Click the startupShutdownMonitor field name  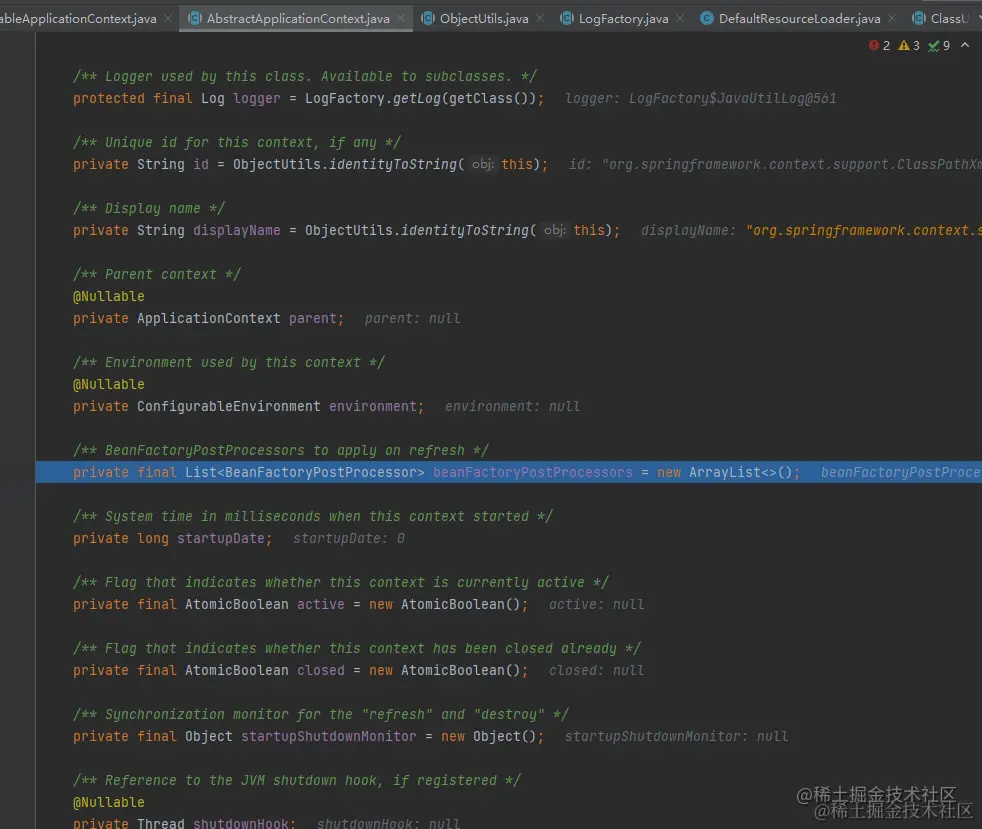[329, 736]
